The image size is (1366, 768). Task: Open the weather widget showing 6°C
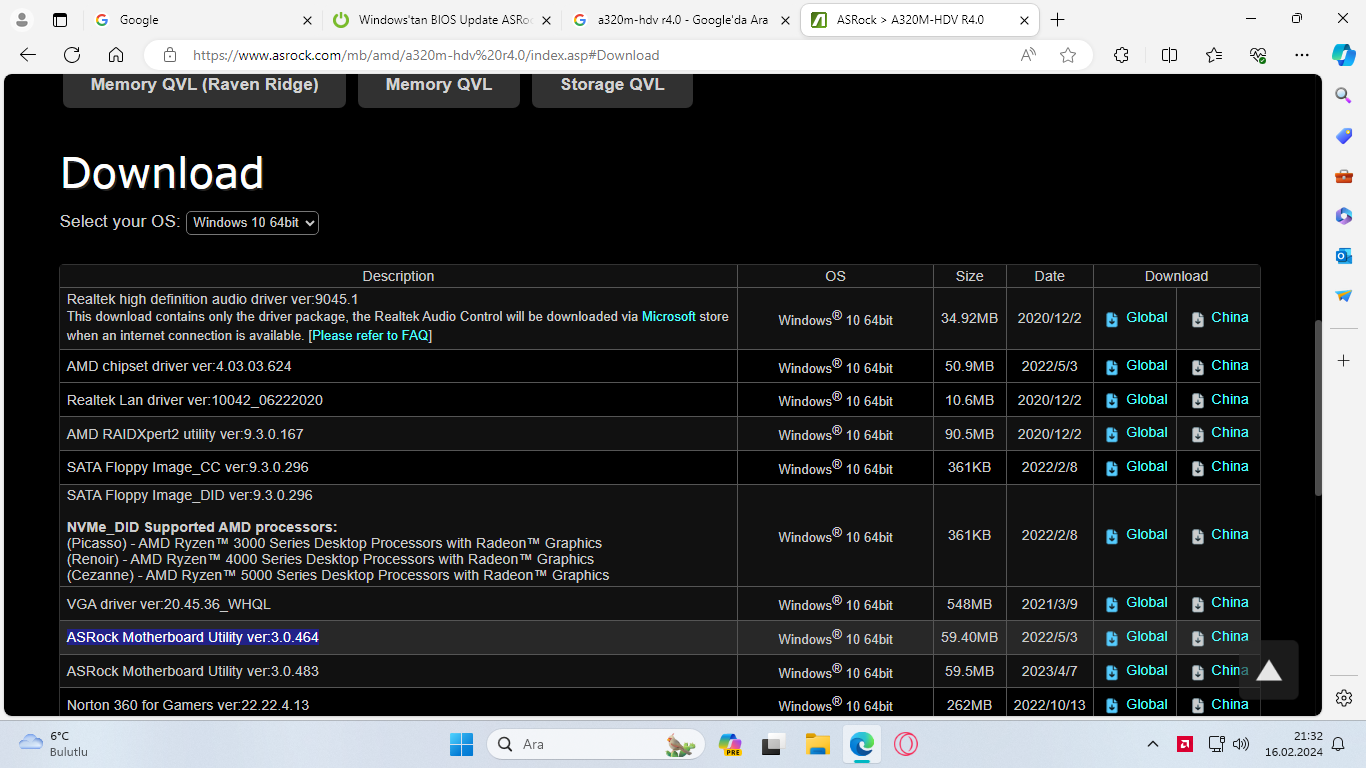(x=54, y=744)
